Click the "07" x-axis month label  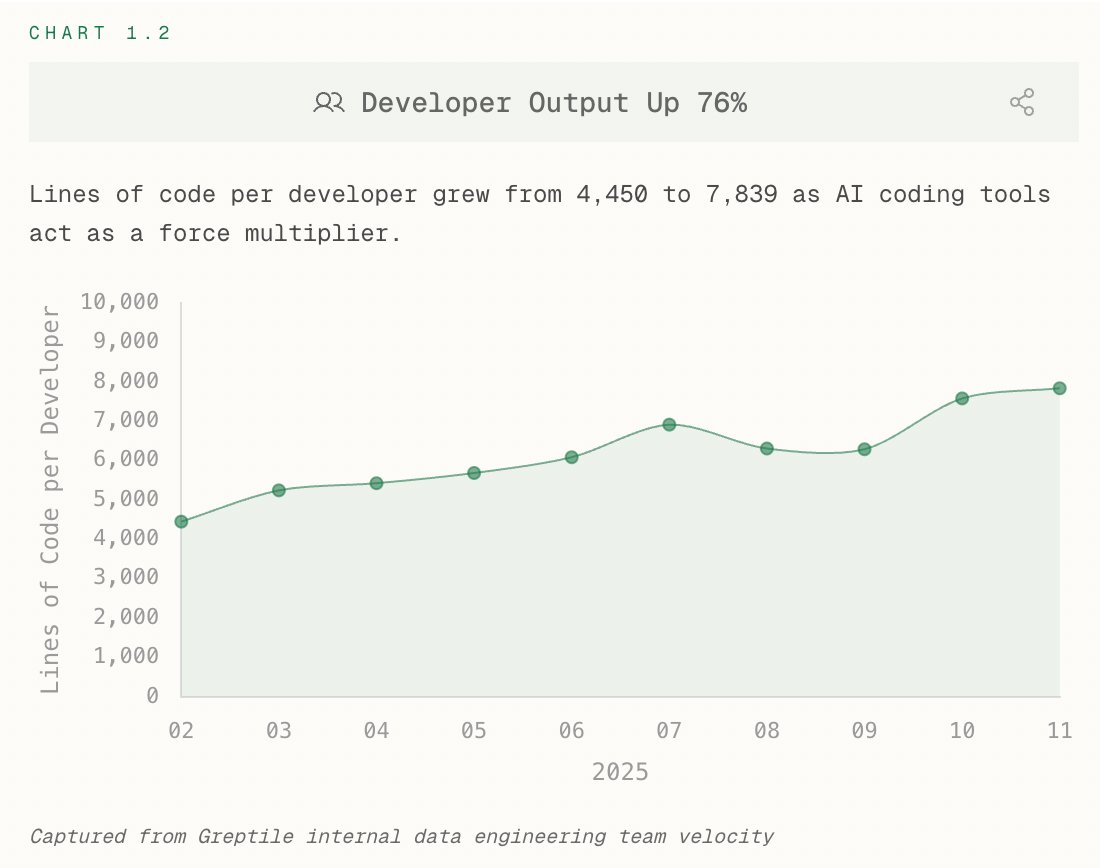coord(669,731)
